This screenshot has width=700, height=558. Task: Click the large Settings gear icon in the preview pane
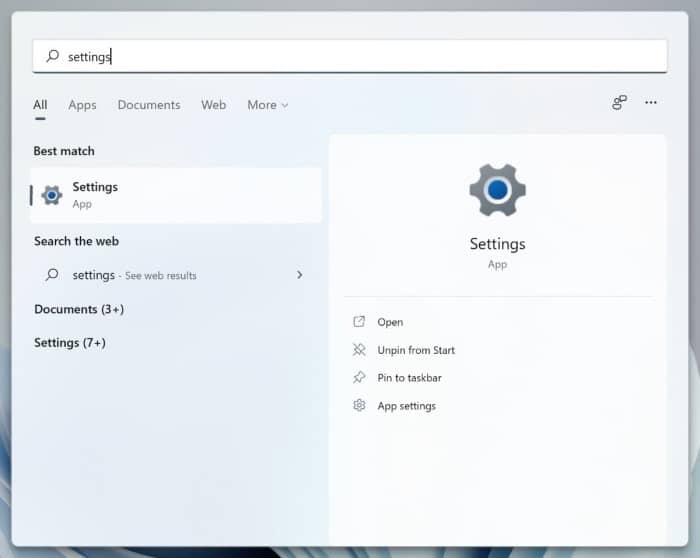(497, 190)
